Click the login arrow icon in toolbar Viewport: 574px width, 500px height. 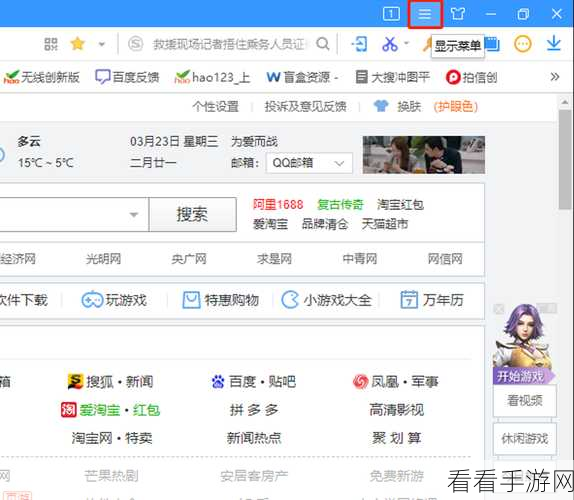pyautogui.click(x=359, y=44)
